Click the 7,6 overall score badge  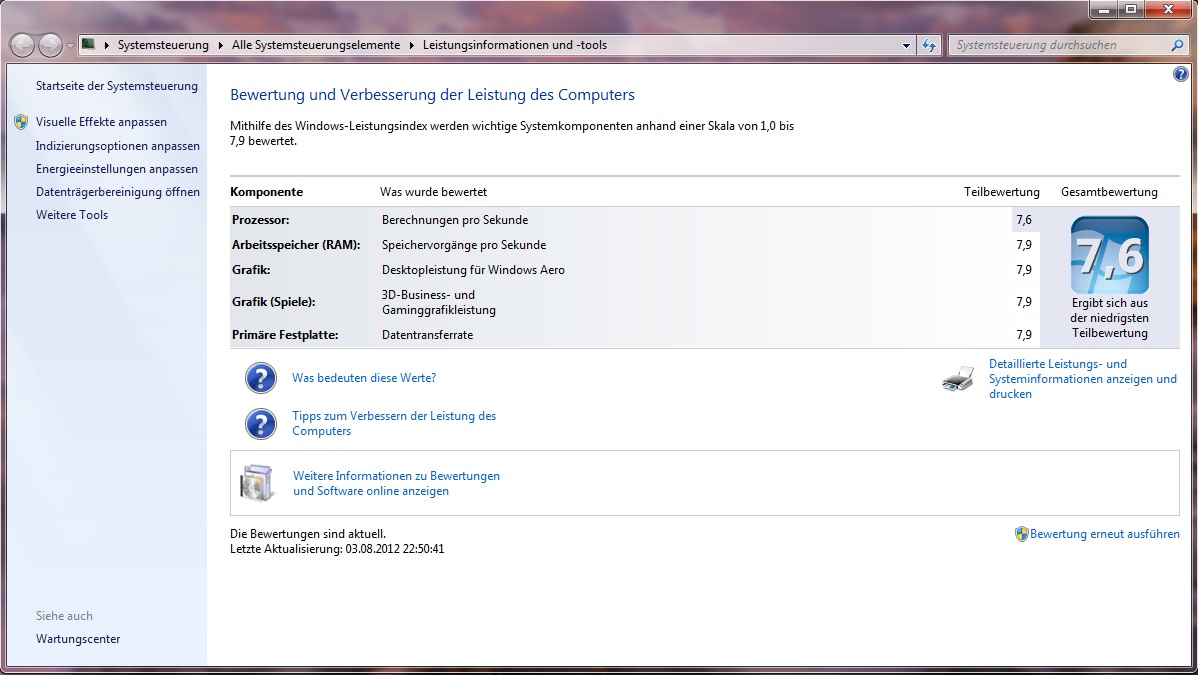1109,255
